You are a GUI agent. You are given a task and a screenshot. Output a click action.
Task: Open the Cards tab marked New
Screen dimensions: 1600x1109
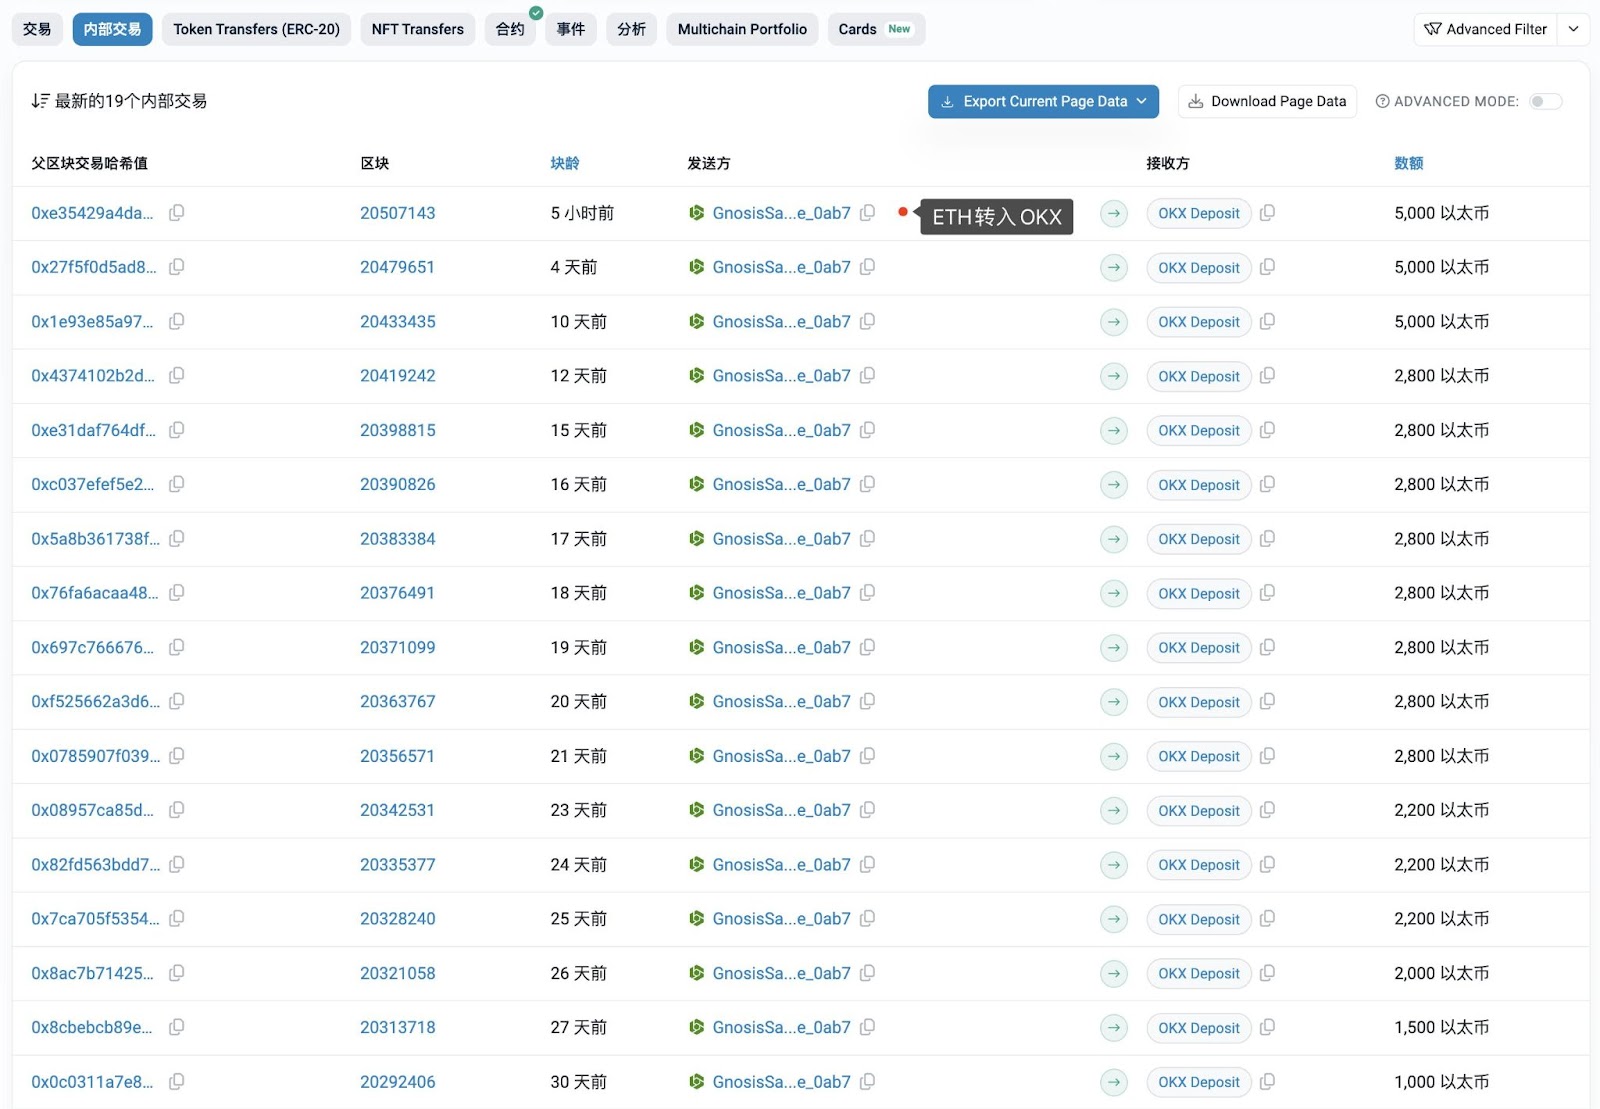pyautogui.click(x=876, y=29)
